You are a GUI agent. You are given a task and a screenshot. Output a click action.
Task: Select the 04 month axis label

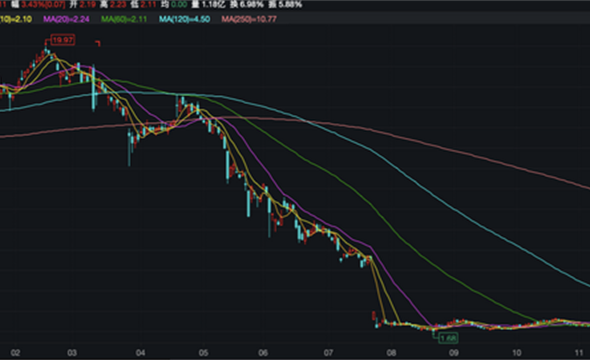tap(140, 353)
